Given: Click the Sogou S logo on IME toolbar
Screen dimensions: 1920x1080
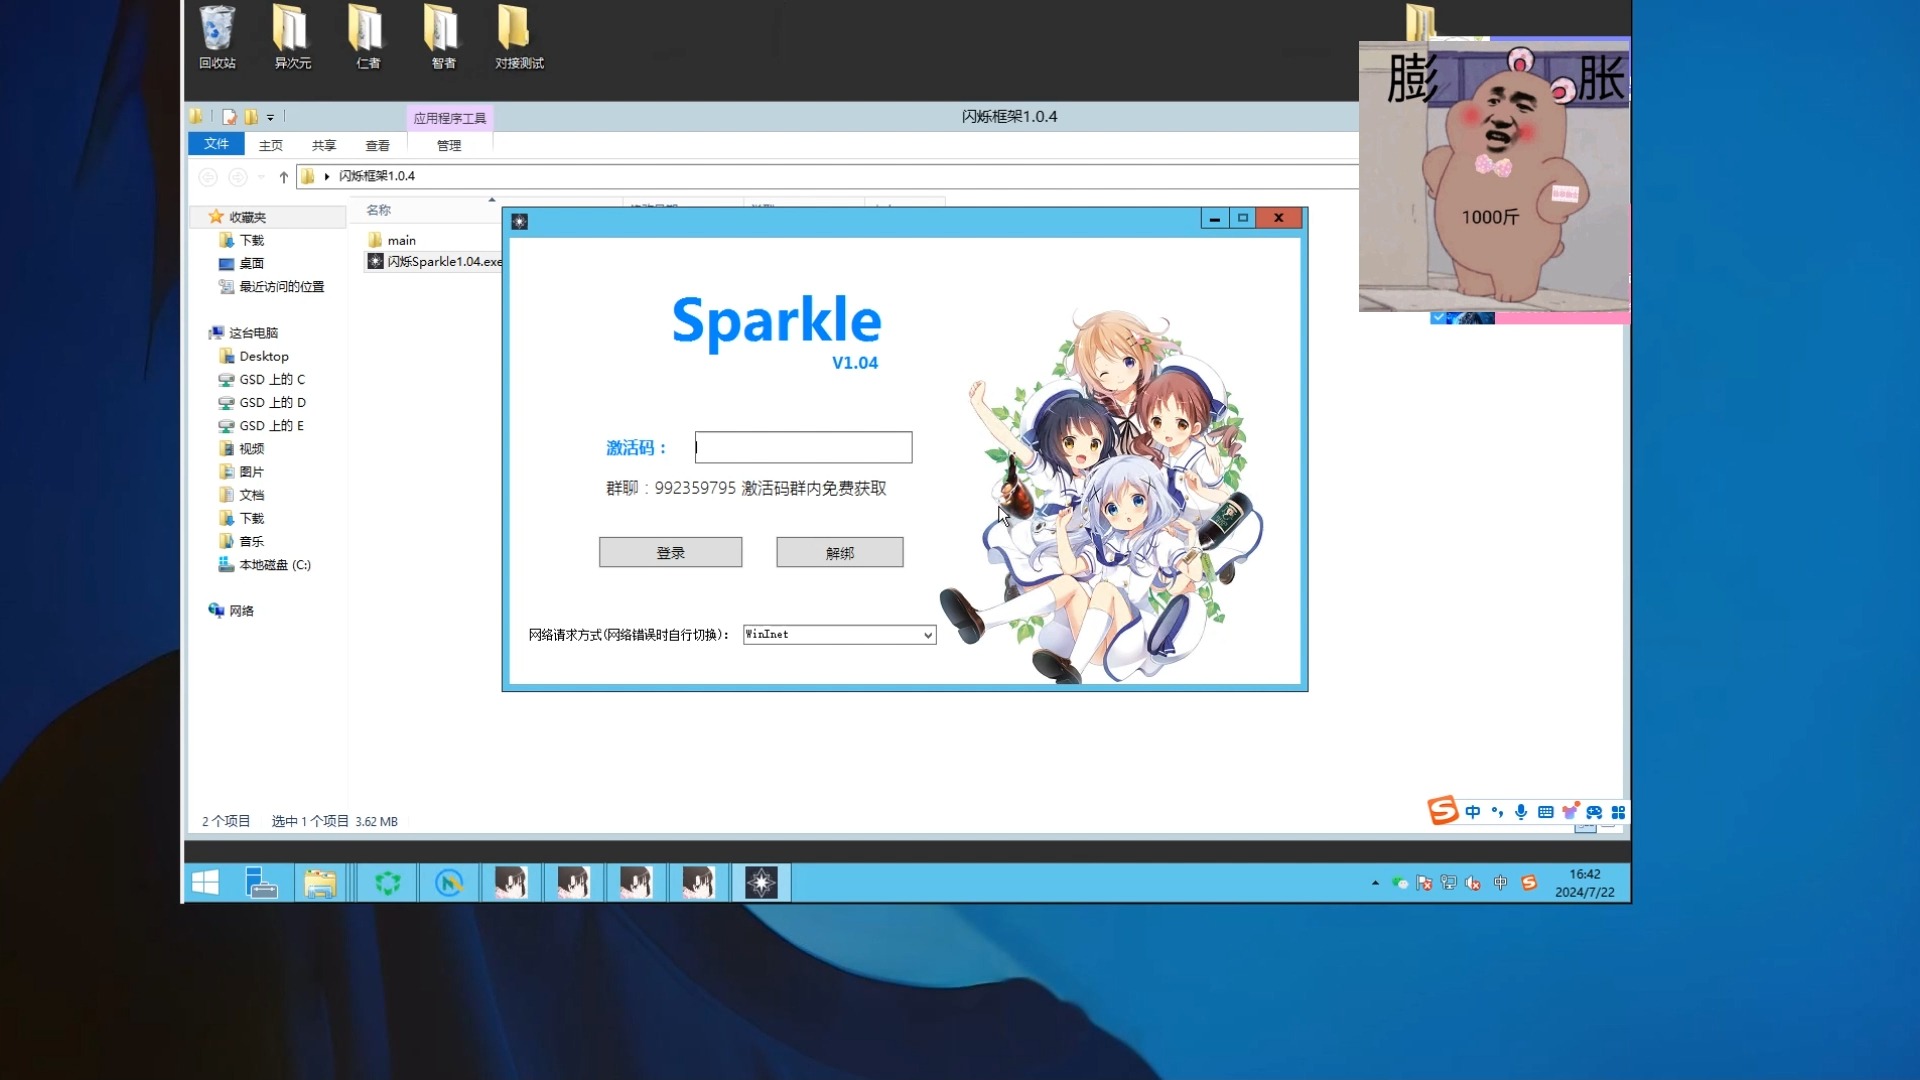Looking at the screenshot, I should (x=1442, y=810).
